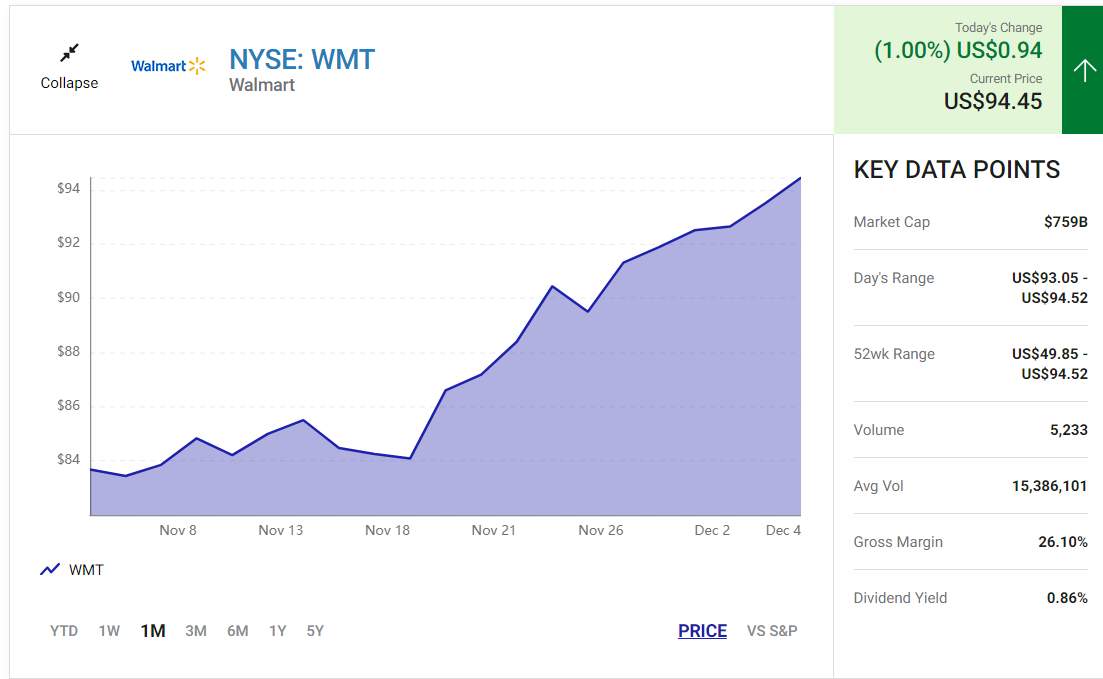Switch chart to VS S&P comparison
The height and width of the screenshot is (679, 1103).
click(x=772, y=630)
